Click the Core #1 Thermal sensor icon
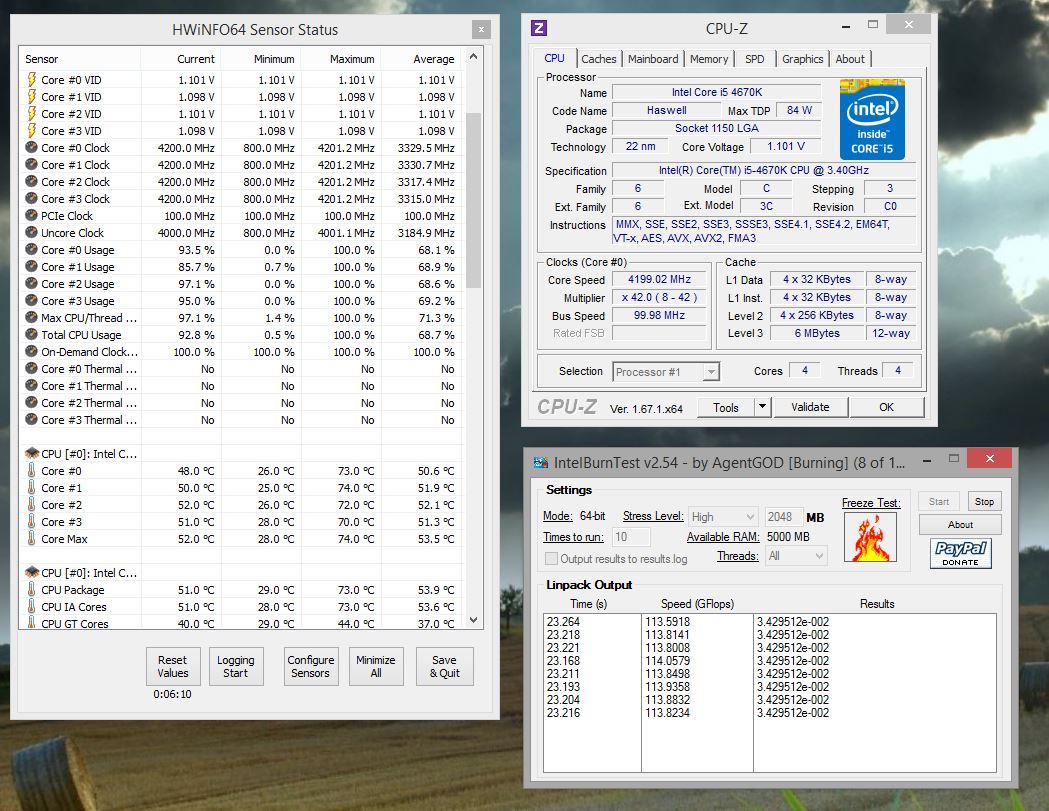 tap(31, 385)
